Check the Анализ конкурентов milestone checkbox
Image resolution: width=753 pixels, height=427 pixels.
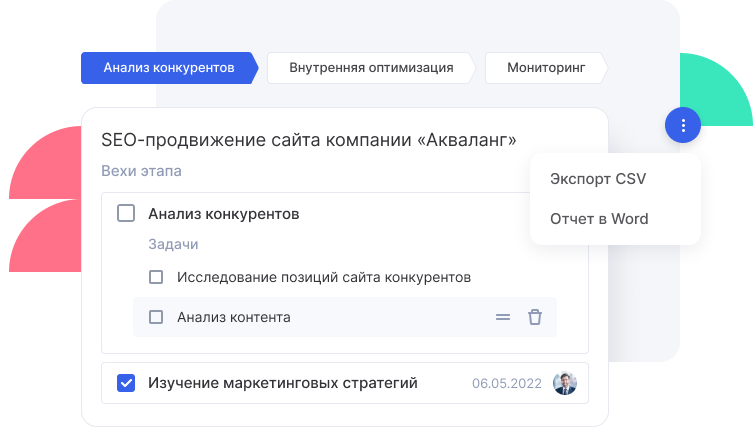pos(126,213)
